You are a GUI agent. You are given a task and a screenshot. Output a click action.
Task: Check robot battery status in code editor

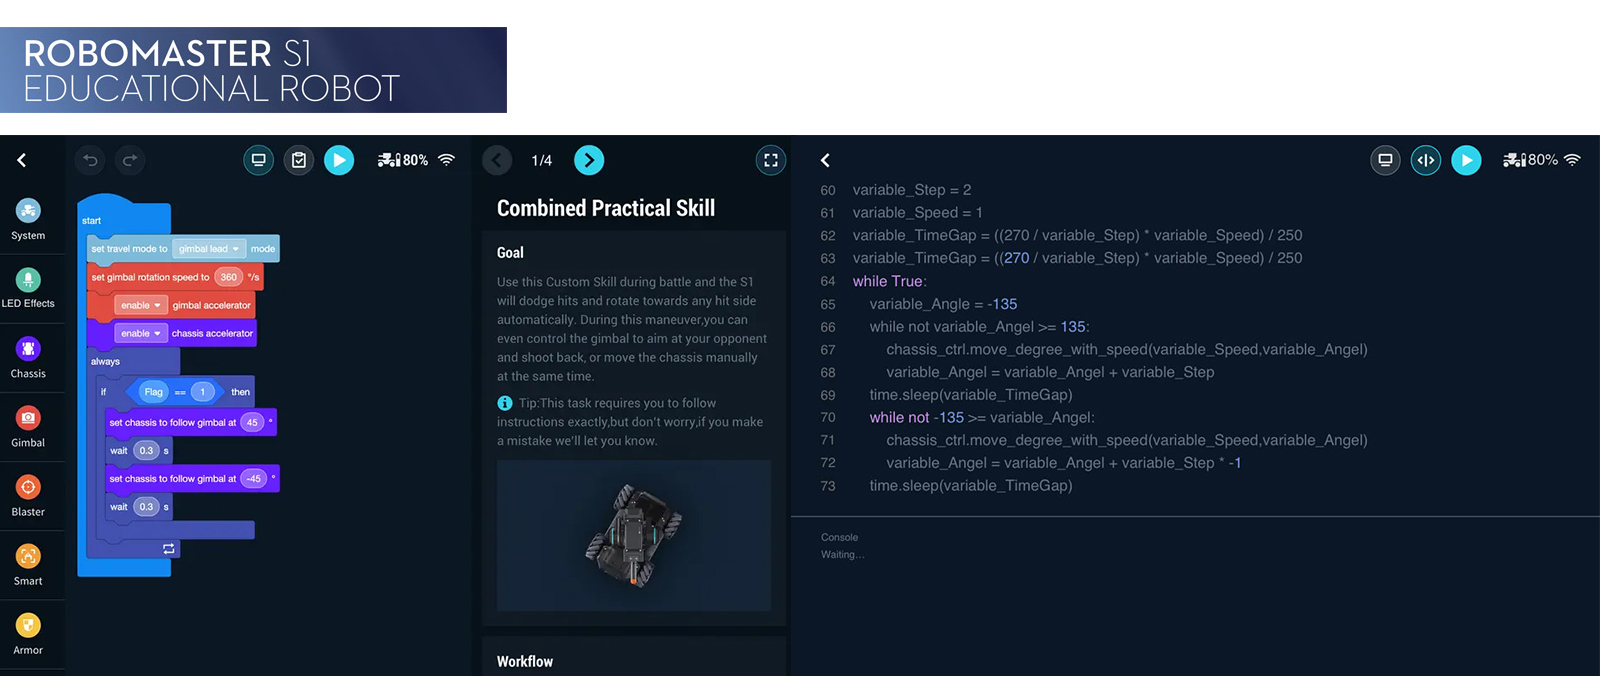point(1530,160)
